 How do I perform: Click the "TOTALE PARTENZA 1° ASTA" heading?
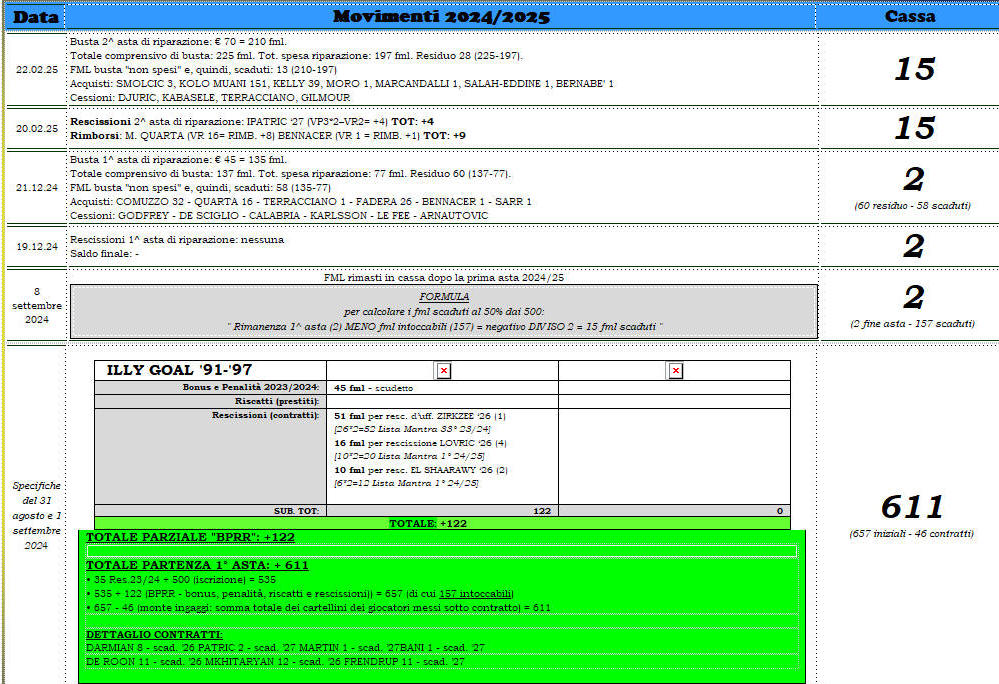(x=197, y=565)
